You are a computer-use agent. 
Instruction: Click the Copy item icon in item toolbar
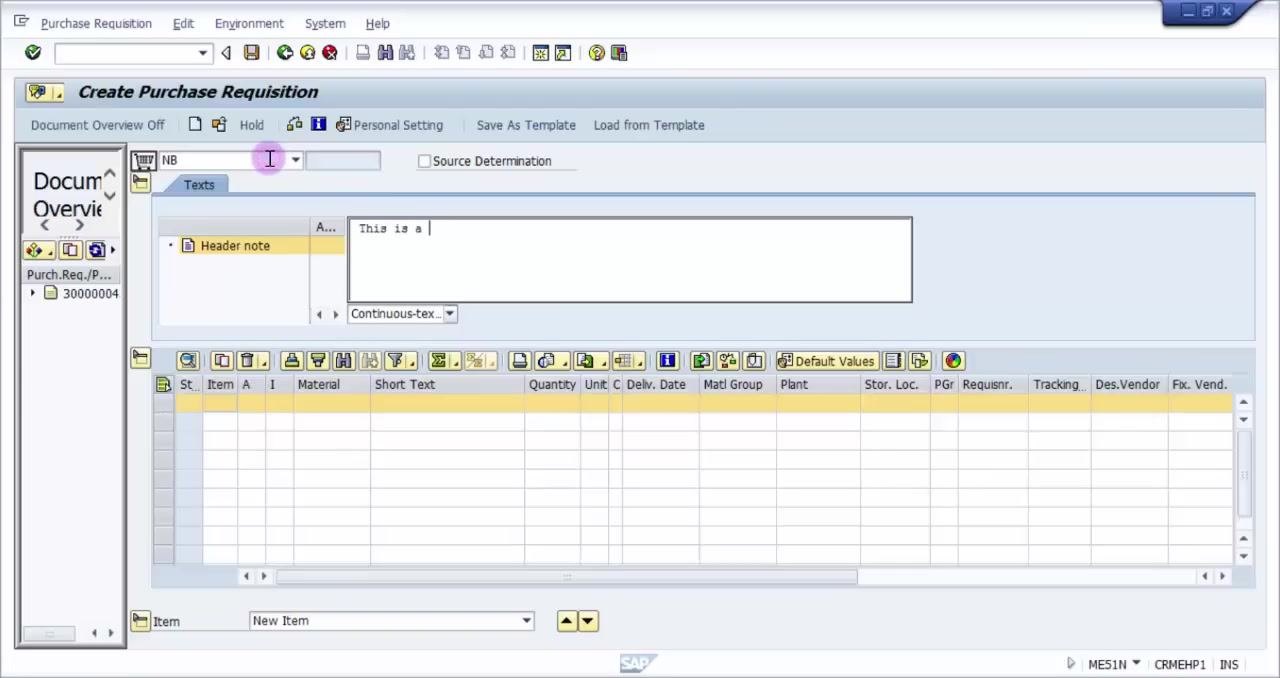click(x=221, y=361)
